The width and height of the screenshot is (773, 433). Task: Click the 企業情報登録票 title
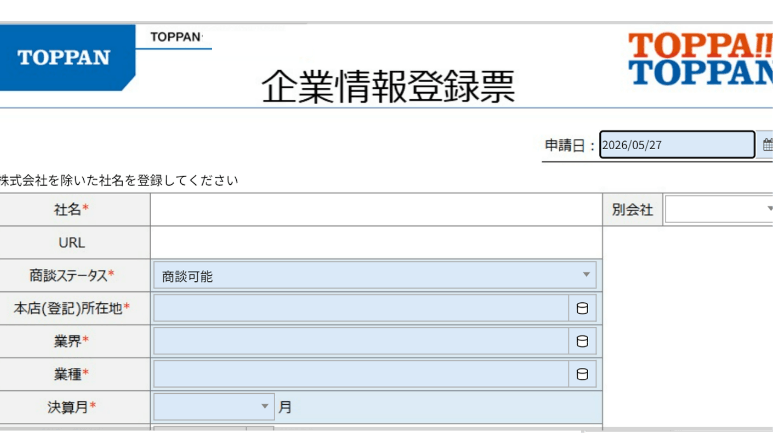coord(388,86)
